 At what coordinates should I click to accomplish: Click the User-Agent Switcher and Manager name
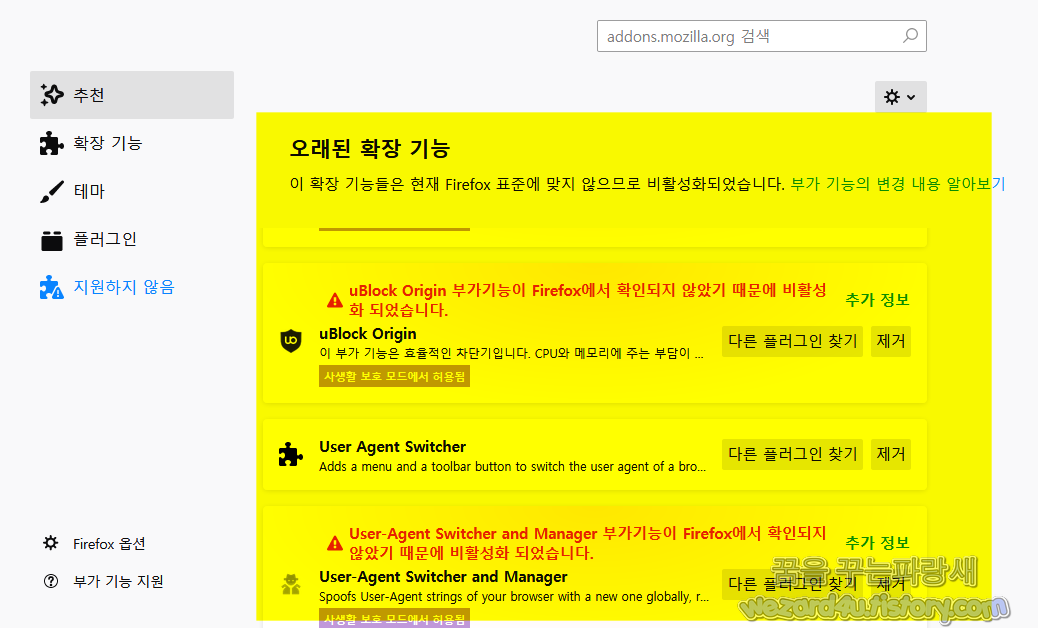(444, 576)
